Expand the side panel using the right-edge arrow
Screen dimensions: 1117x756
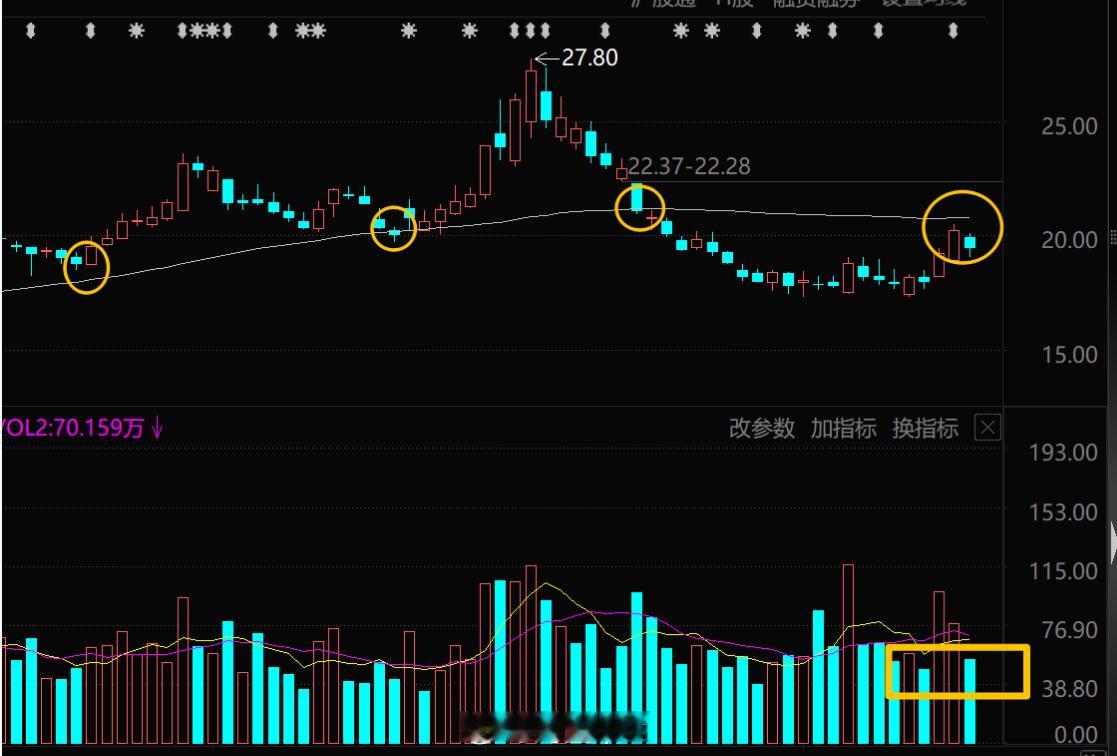click(x=1113, y=543)
